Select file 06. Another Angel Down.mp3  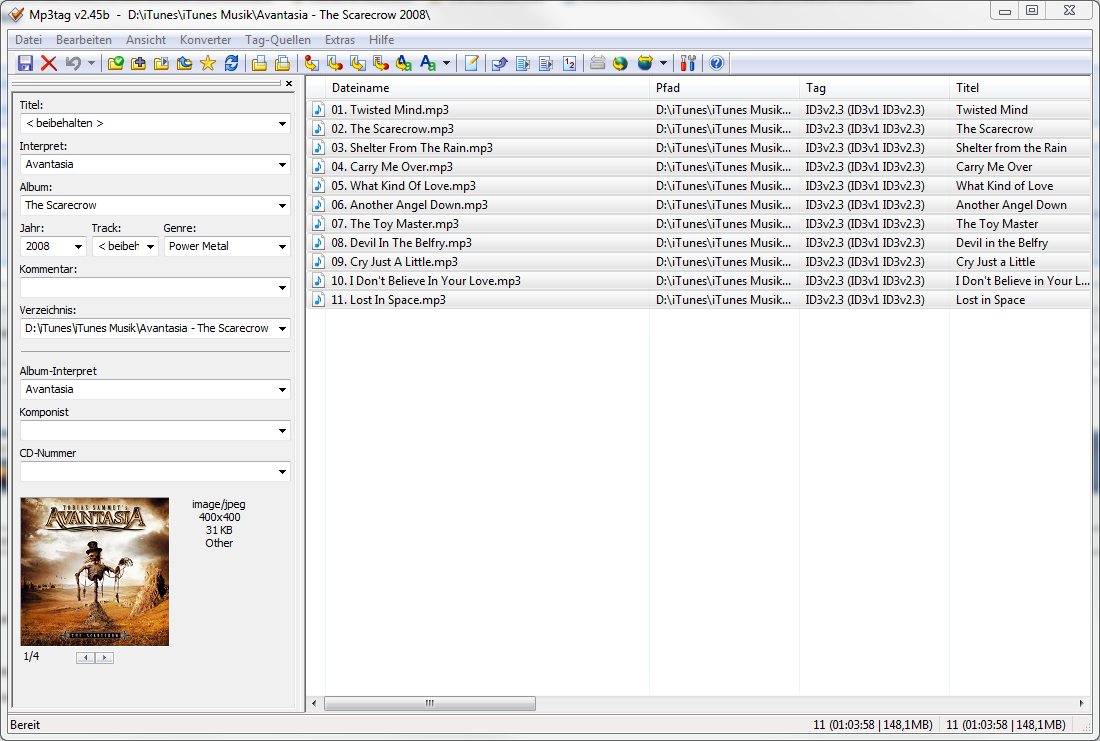tap(699, 204)
